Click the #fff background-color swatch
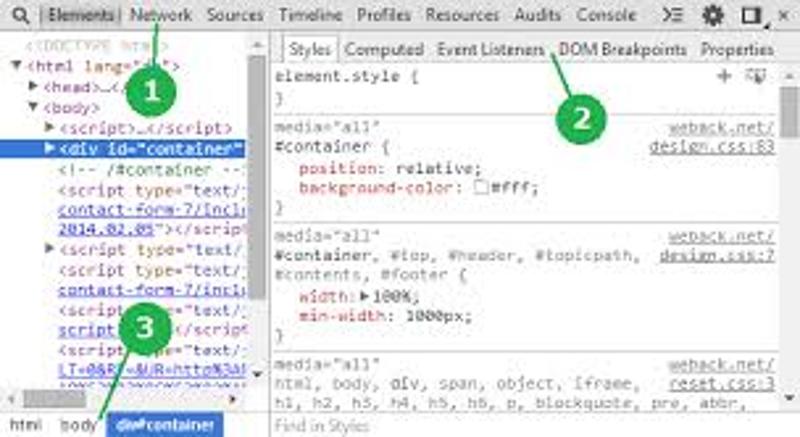The image size is (800, 437). point(481,187)
